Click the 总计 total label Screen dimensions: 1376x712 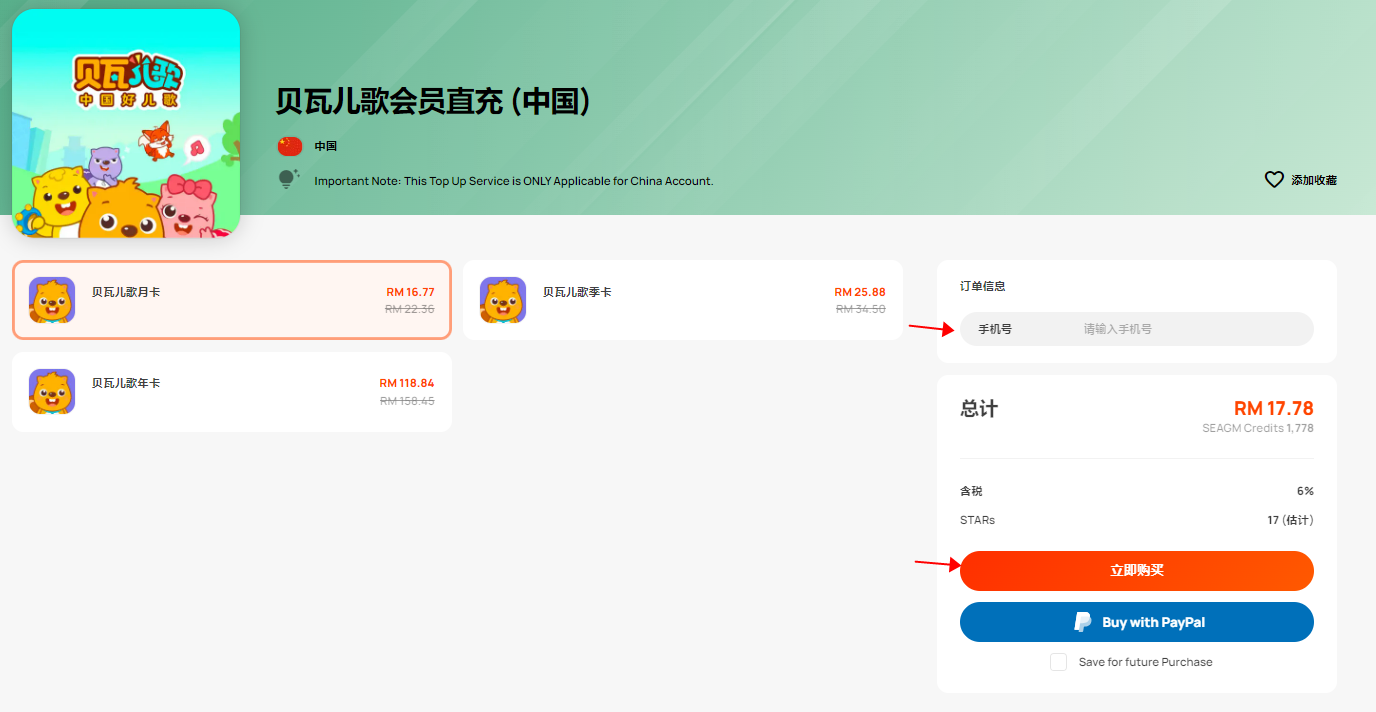click(979, 409)
